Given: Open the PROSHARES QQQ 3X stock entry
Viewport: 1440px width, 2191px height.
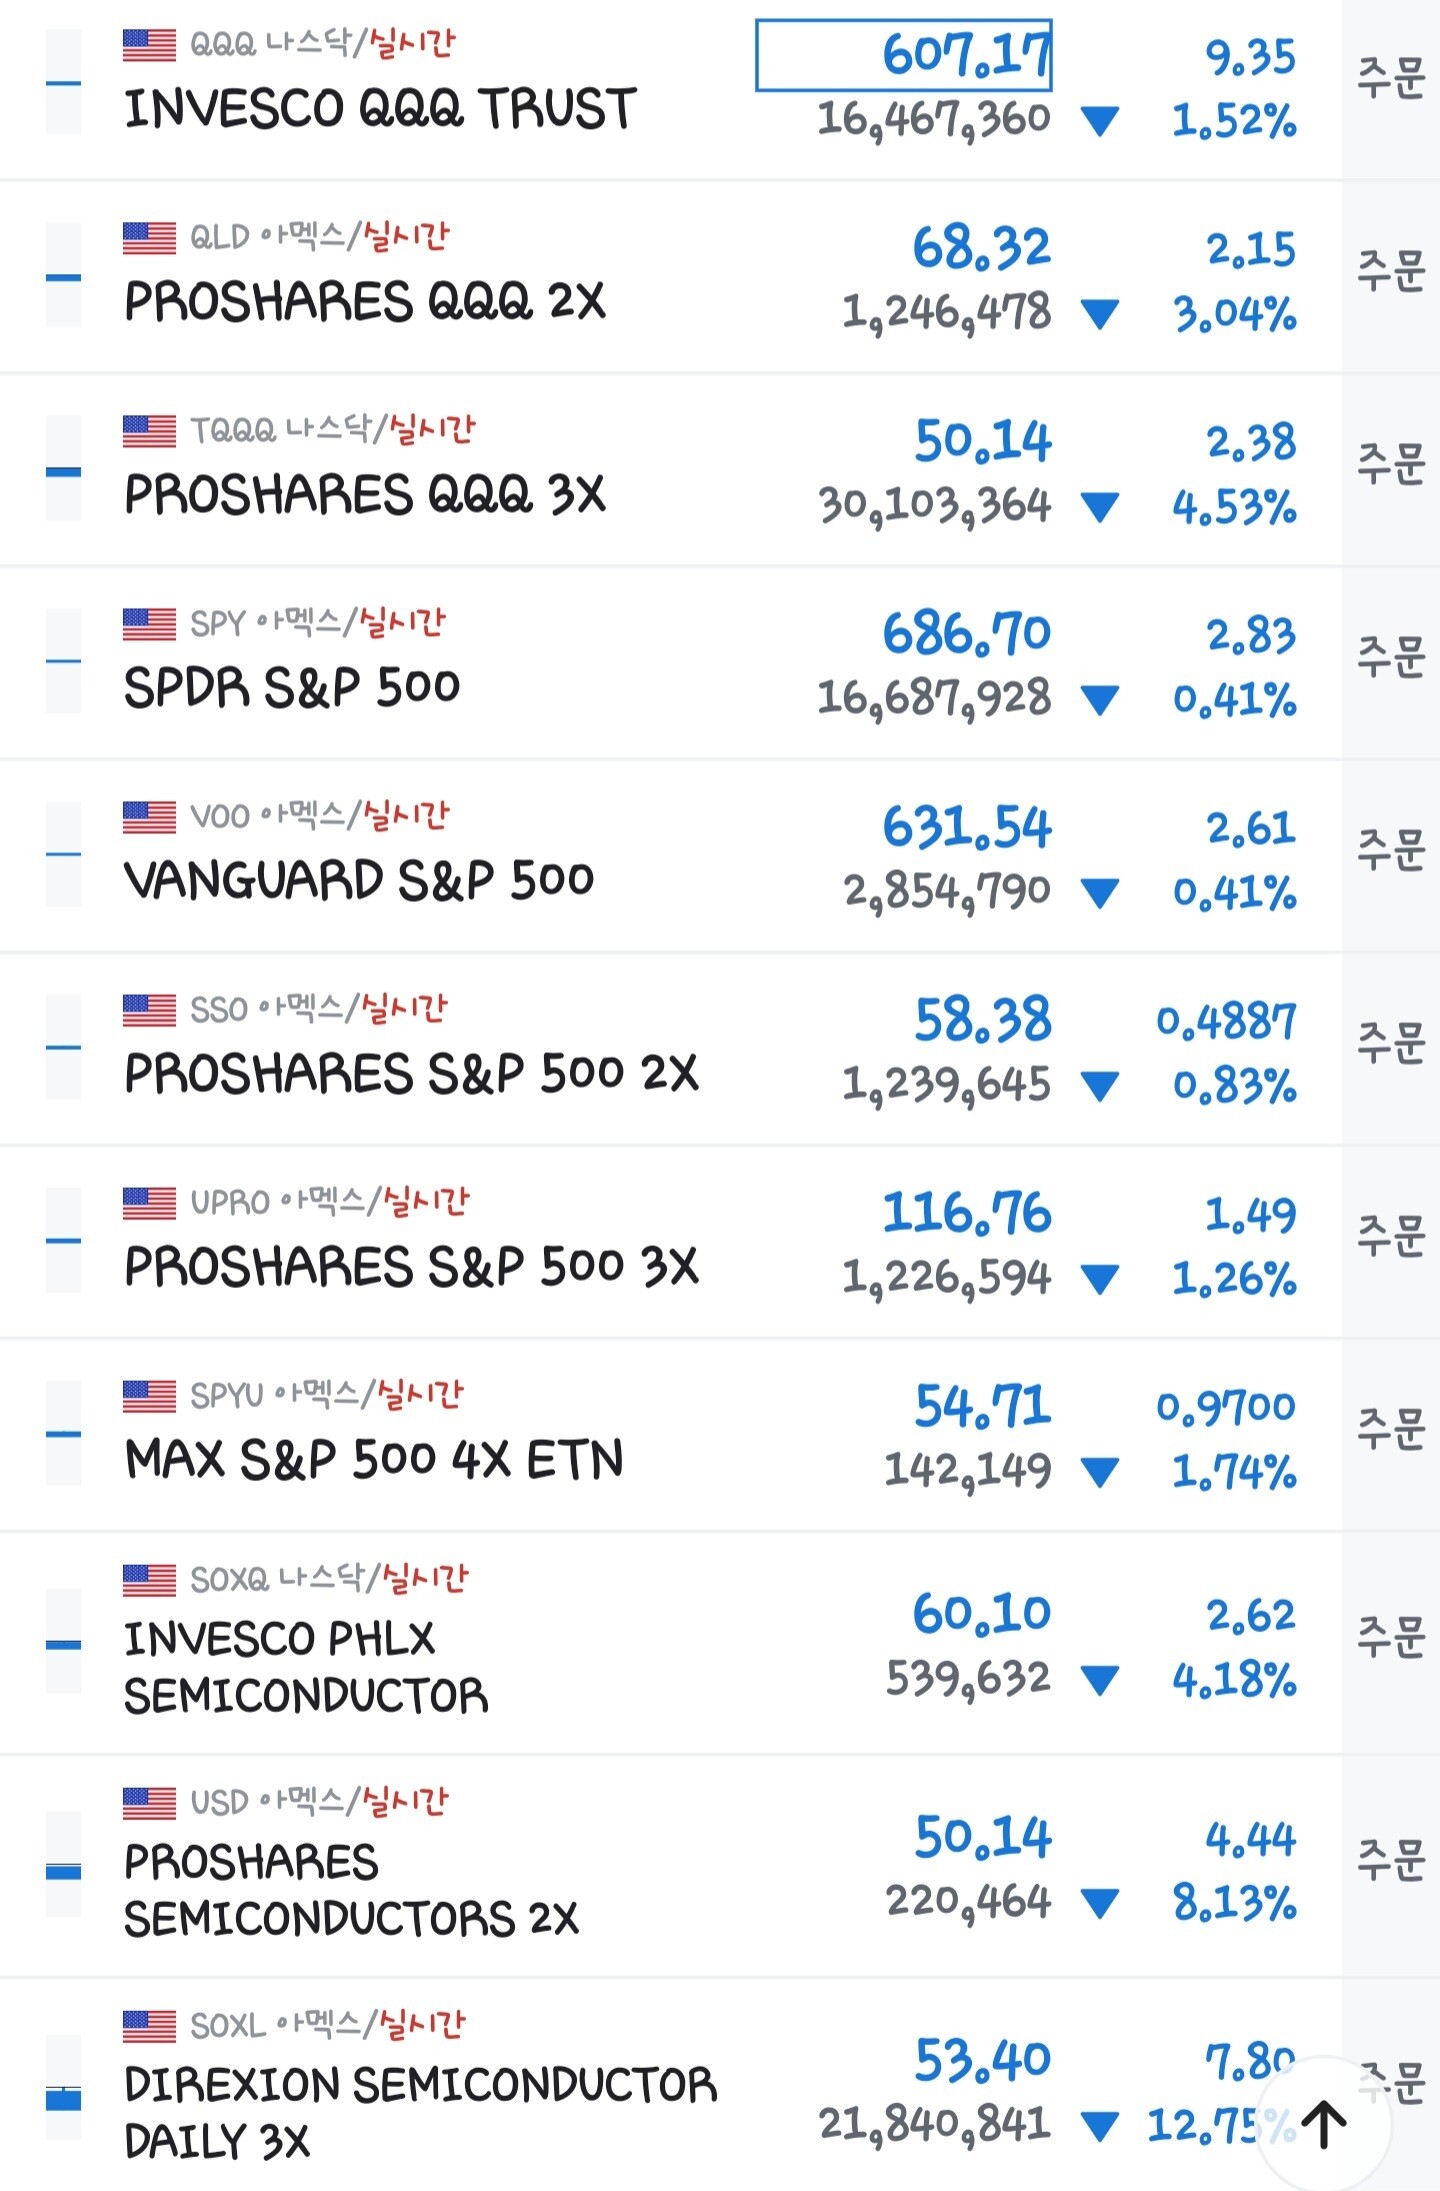Looking at the screenshot, I should (x=365, y=494).
